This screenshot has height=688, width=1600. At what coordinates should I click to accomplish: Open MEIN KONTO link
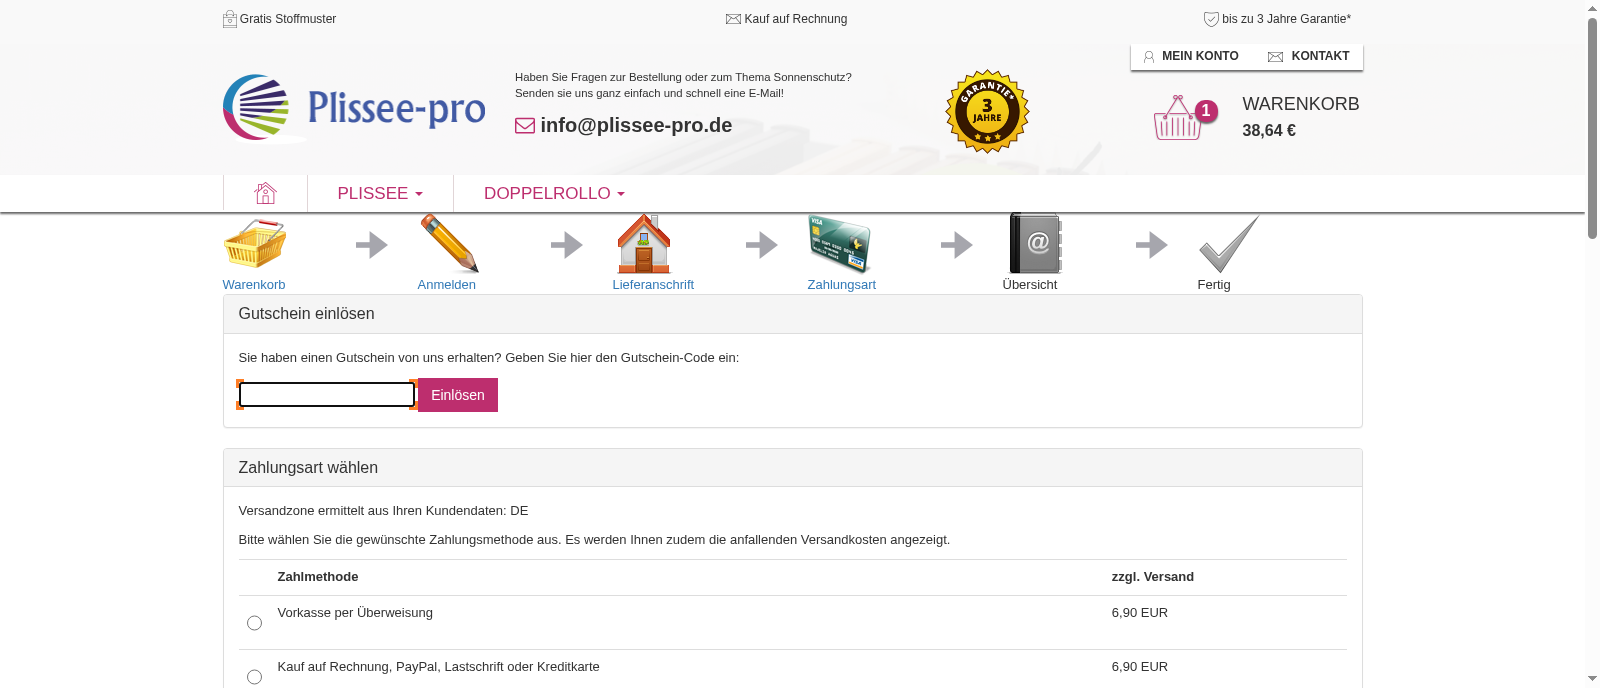[1200, 56]
